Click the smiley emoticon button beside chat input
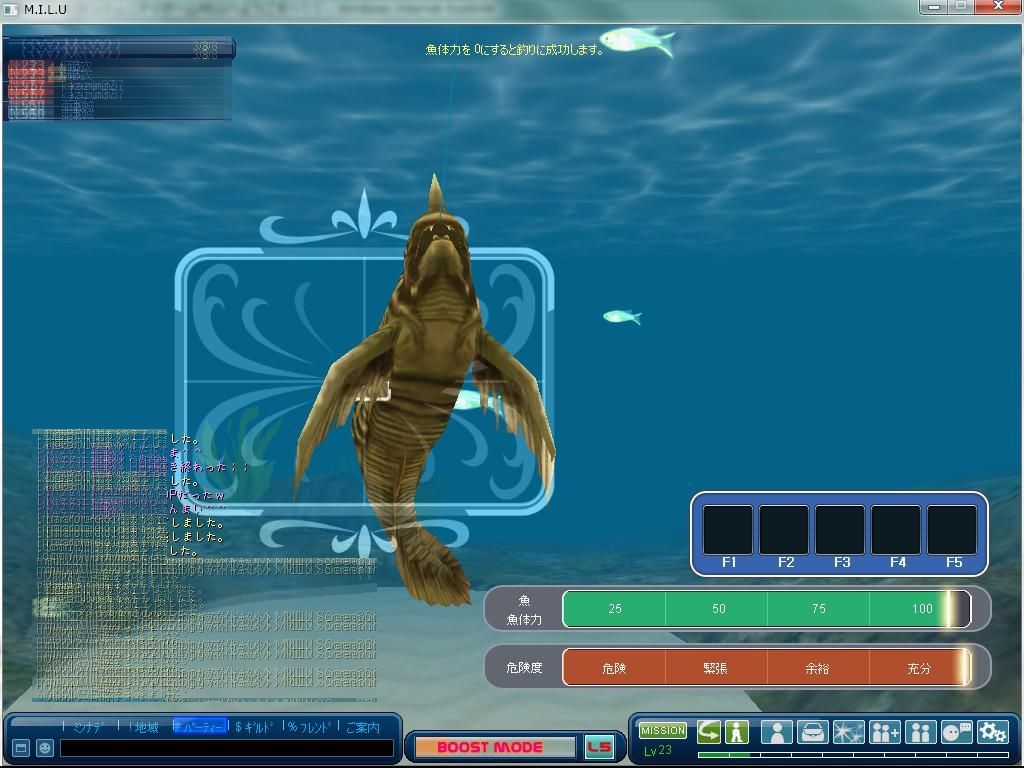This screenshot has height=768, width=1024. click(x=45, y=748)
